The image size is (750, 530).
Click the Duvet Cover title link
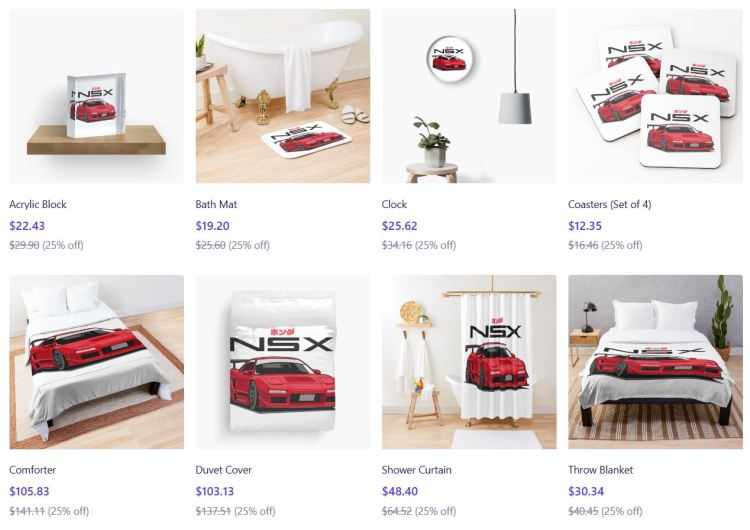[223, 470]
